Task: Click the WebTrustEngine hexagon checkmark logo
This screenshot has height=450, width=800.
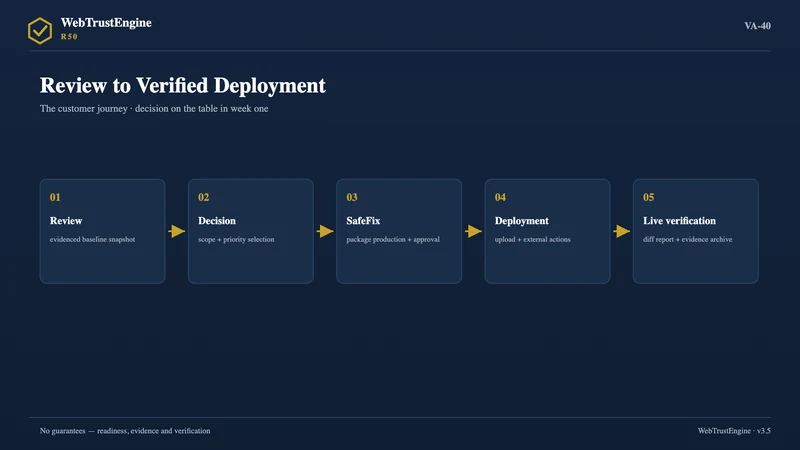Action: 40,31
